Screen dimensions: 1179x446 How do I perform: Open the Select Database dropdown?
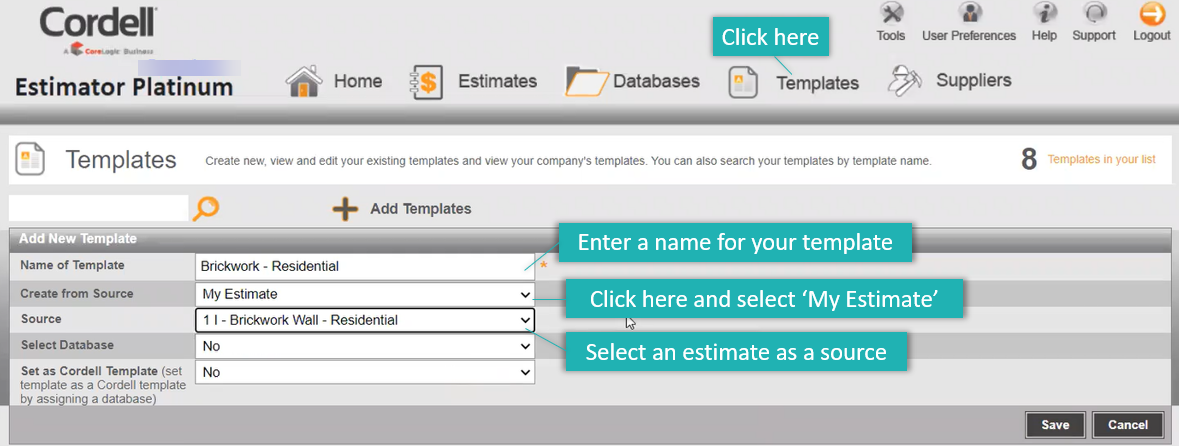pyautogui.click(x=365, y=346)
